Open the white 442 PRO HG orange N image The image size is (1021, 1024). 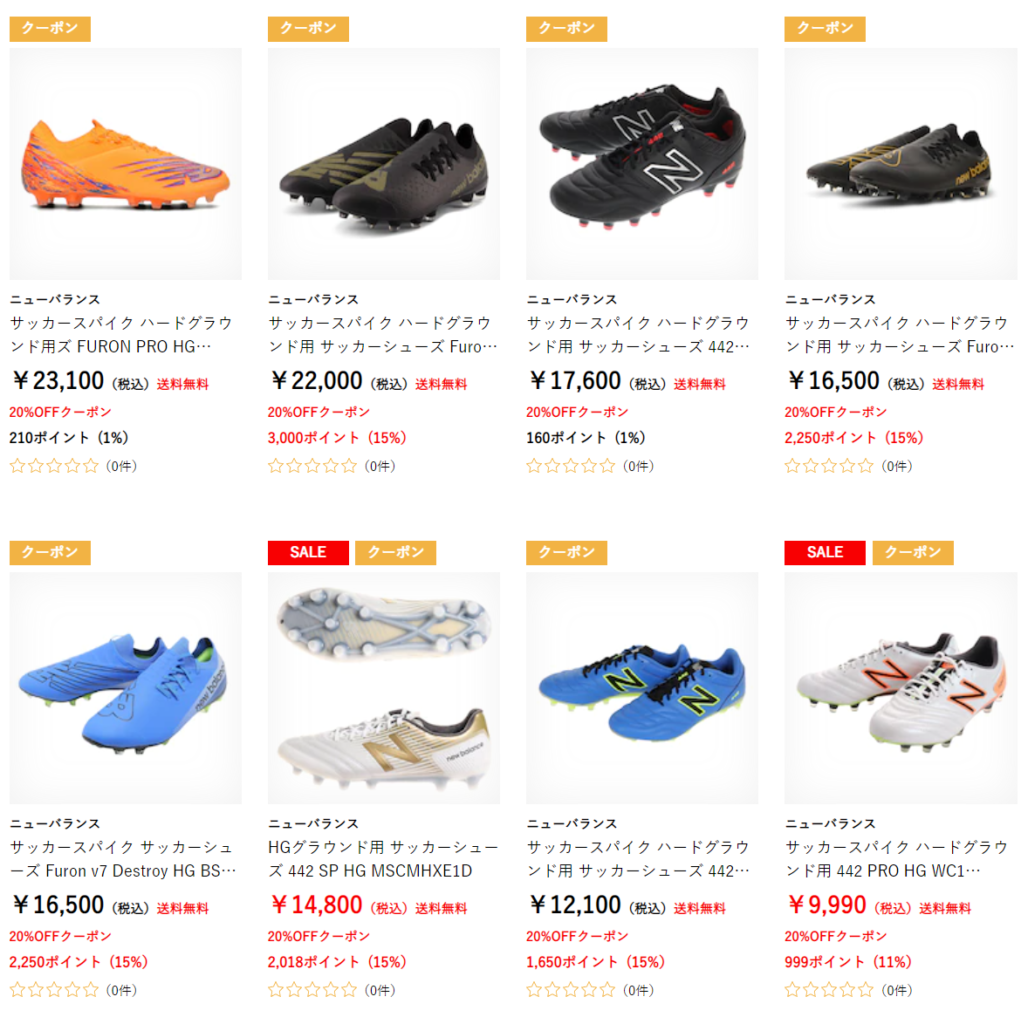[x=901, y=688]
